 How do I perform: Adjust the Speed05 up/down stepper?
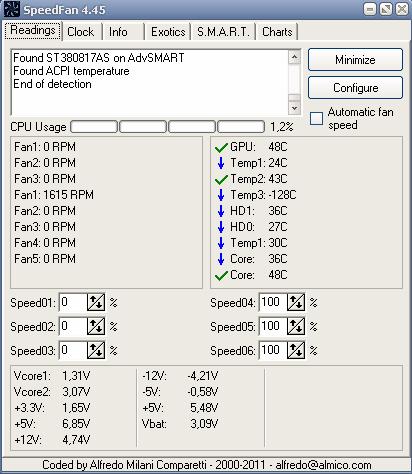pos(296,326)
